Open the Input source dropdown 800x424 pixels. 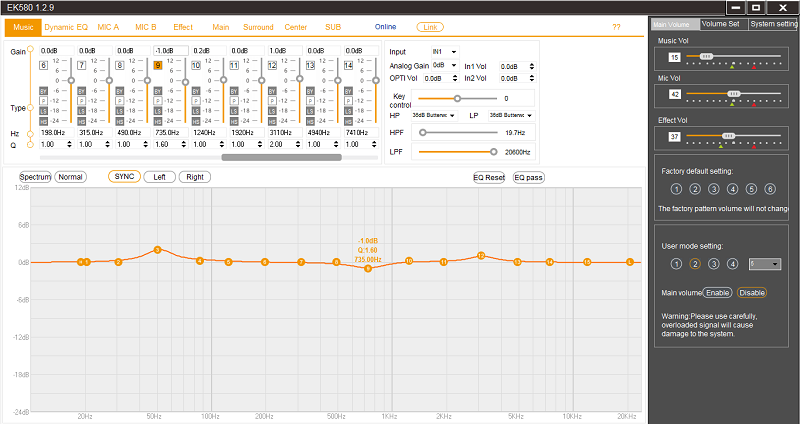445,52
